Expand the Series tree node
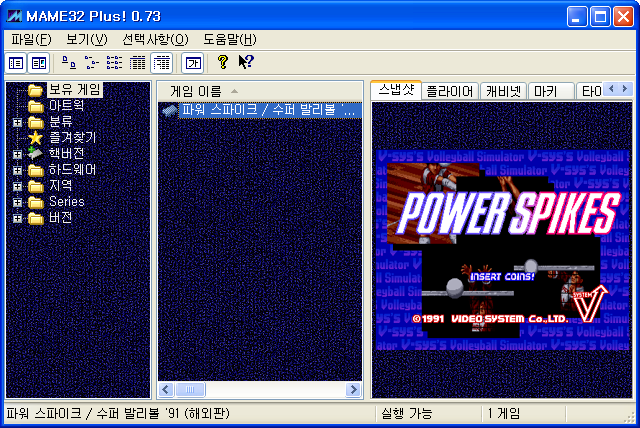The height and width of the screenshot is (428, 640). pyautogui.click(x=17, y=202)
